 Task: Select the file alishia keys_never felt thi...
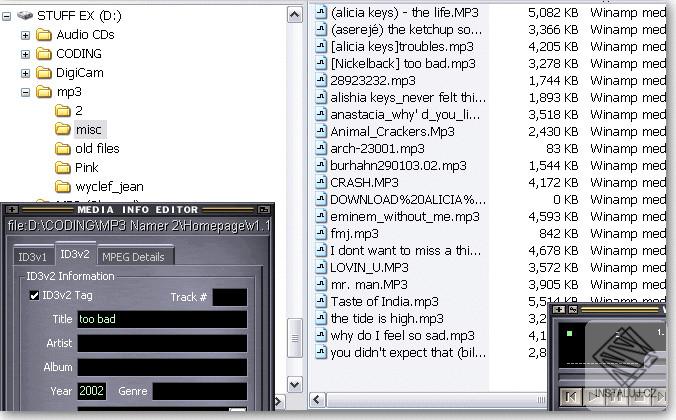[408, 97]
